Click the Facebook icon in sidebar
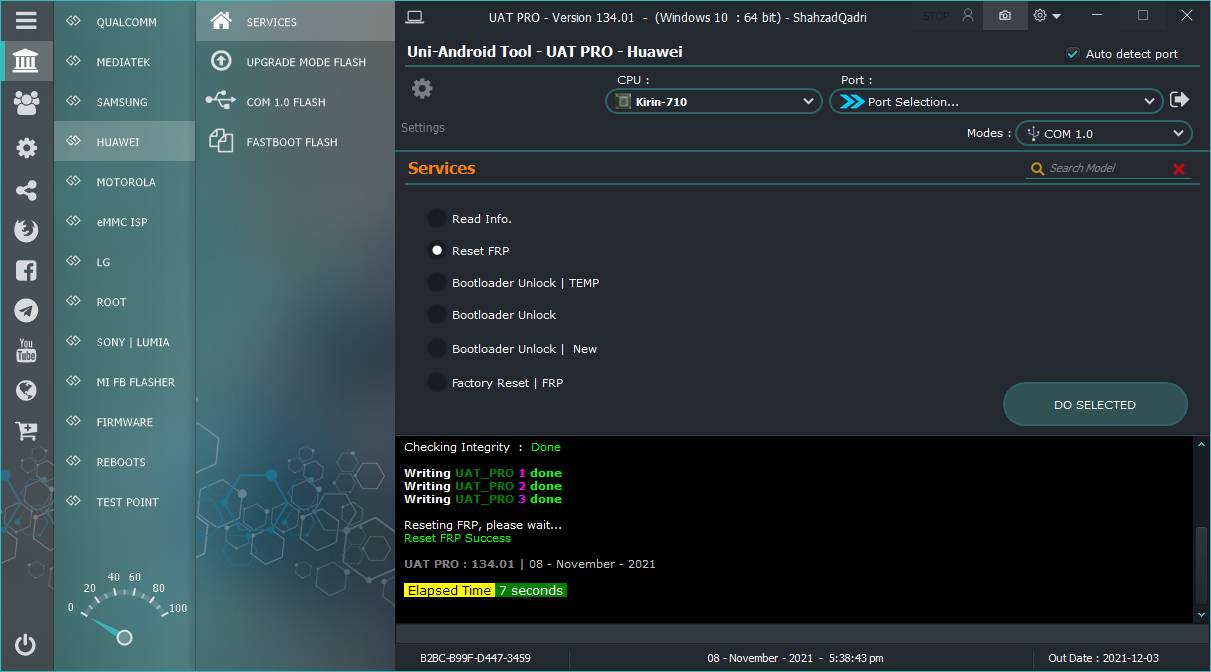The height and width of the screenshot is (672, 1211). point(26,270)
